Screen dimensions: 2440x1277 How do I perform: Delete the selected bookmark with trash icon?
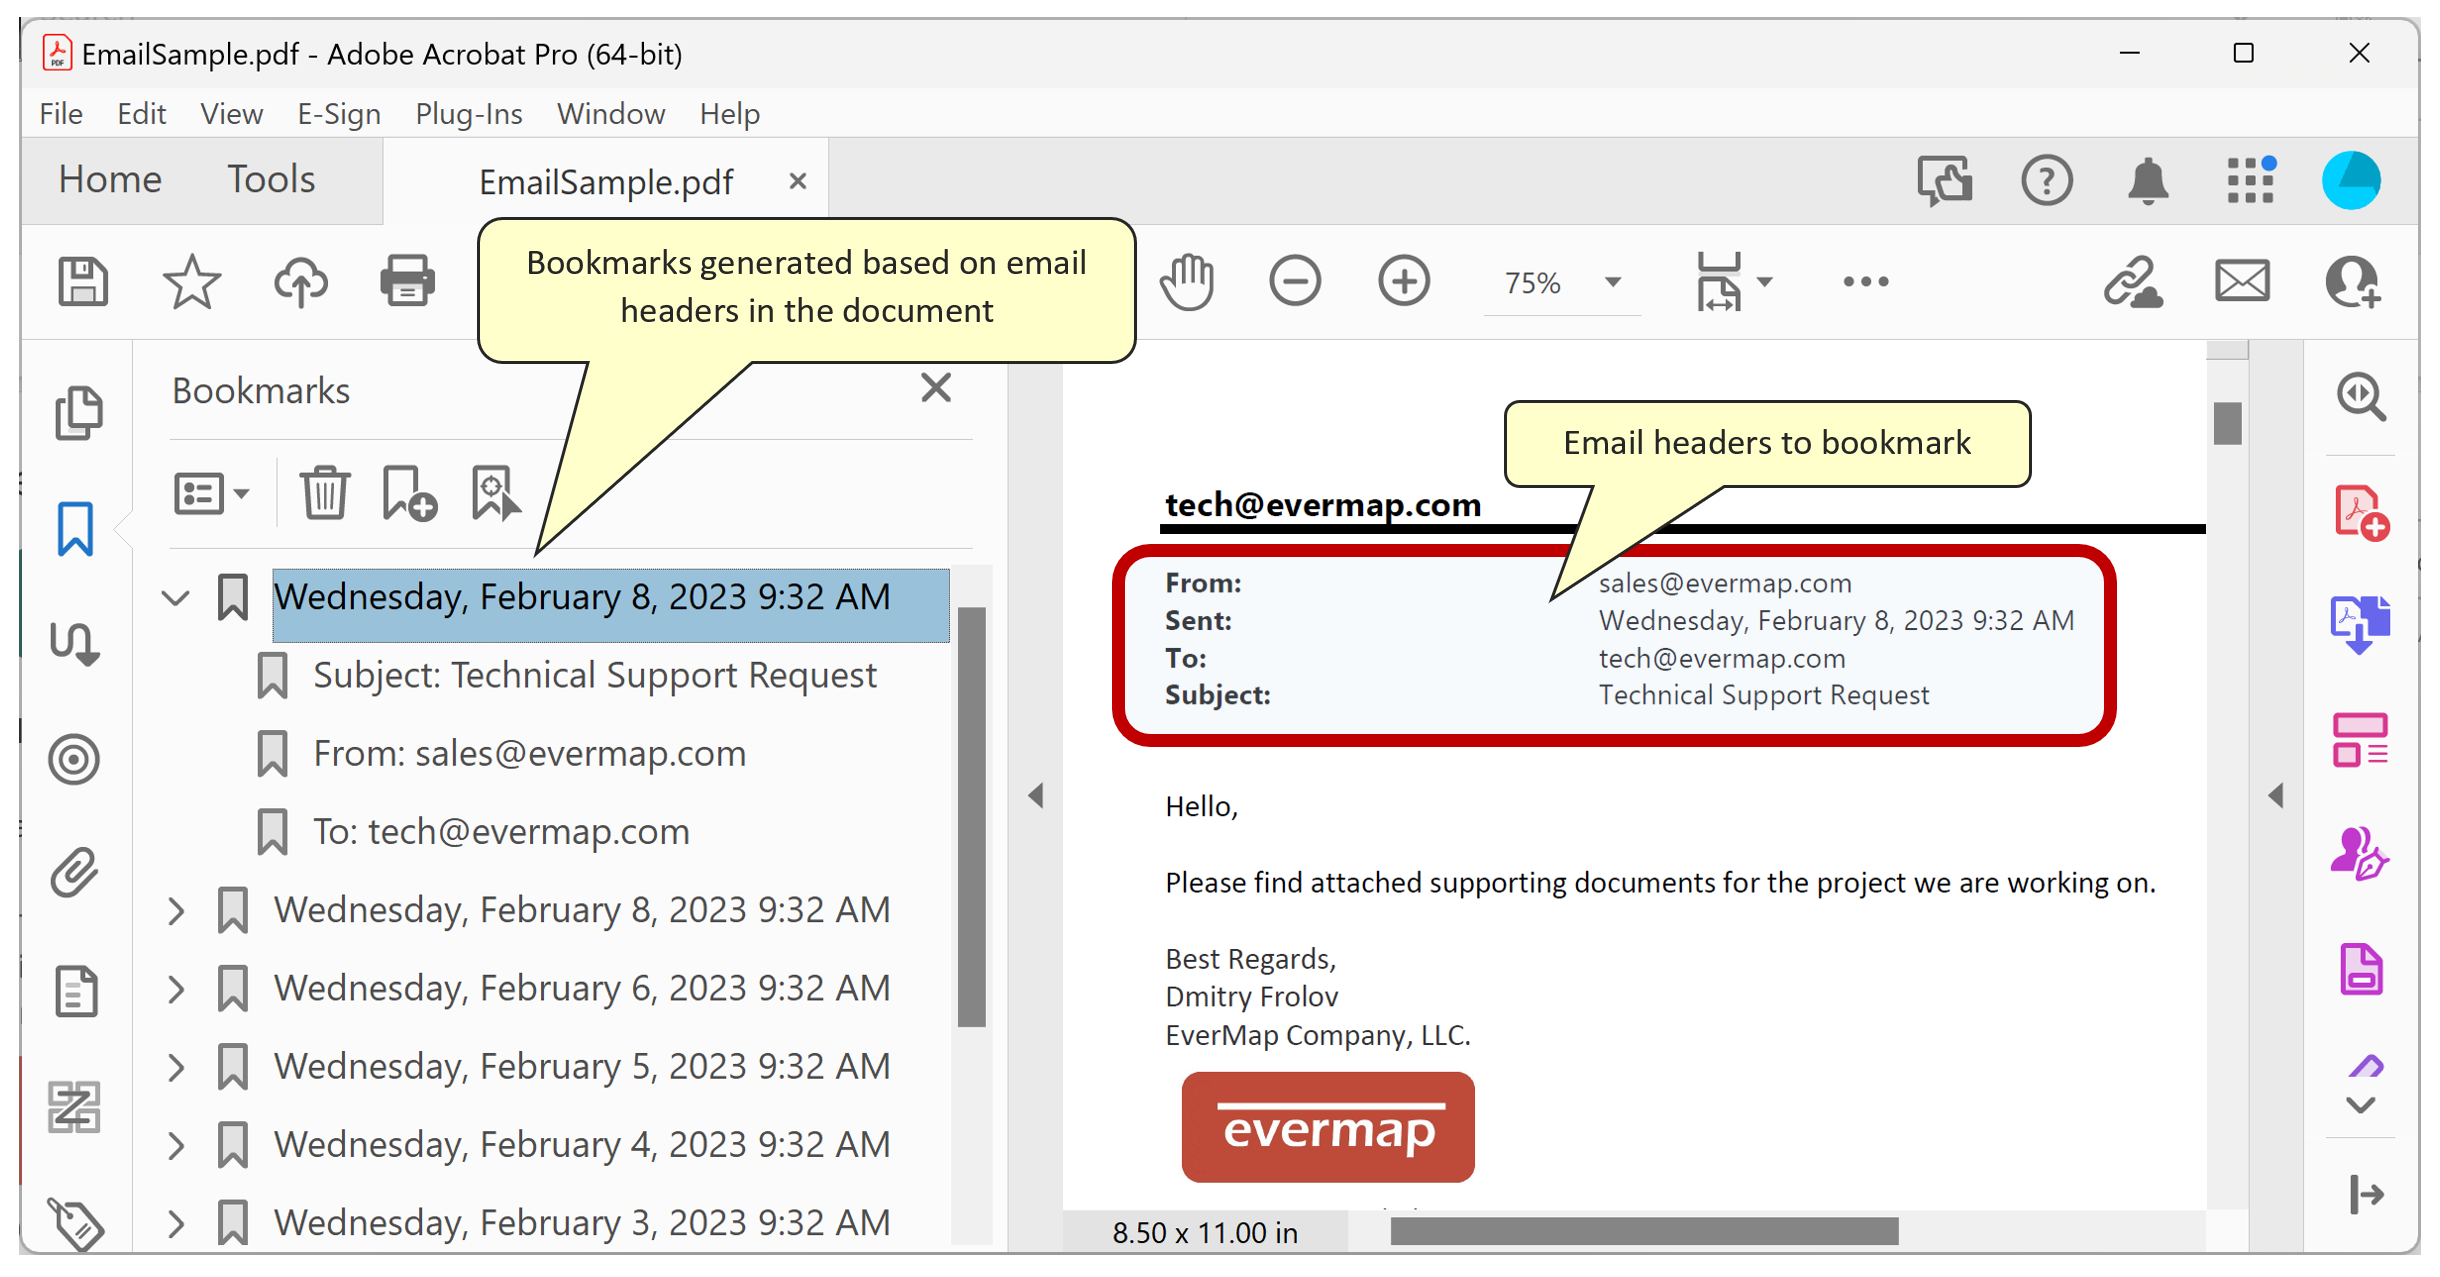(x=324, y=493)
